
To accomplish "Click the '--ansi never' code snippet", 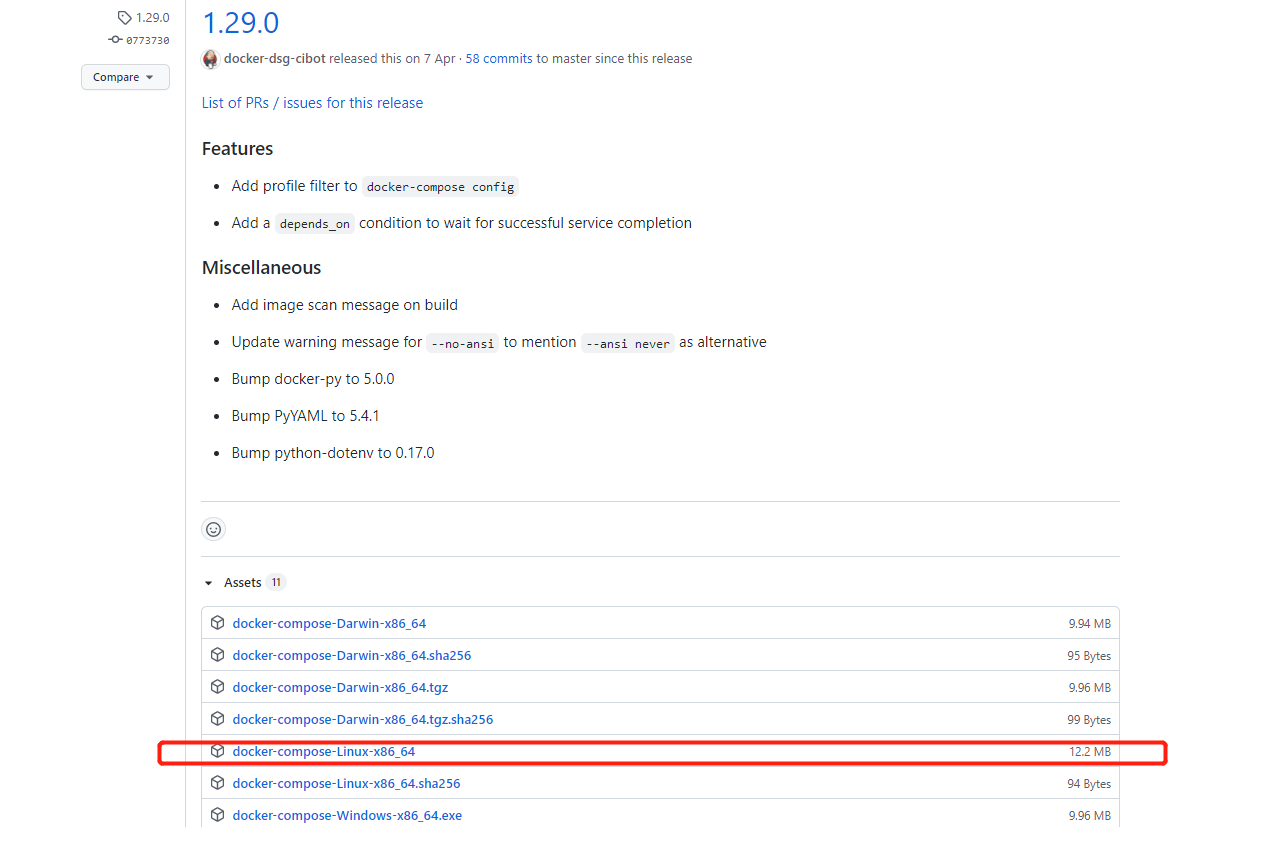I will (x=628, y=343).
